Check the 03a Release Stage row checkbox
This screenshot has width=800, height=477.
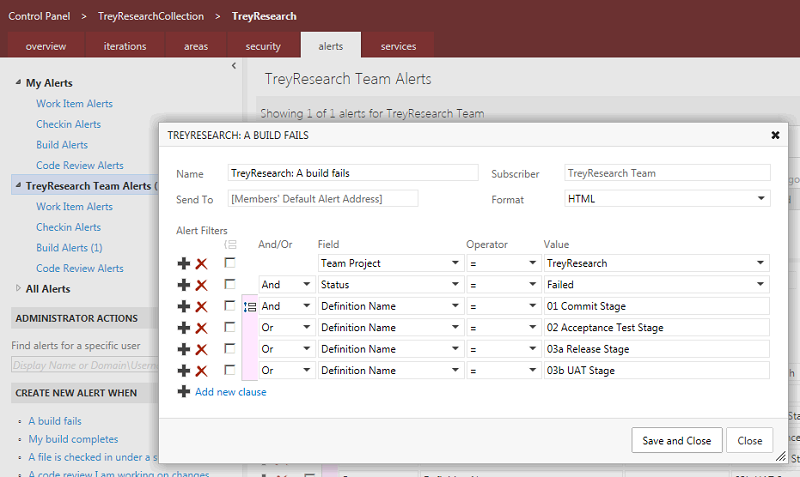point(230,348)
